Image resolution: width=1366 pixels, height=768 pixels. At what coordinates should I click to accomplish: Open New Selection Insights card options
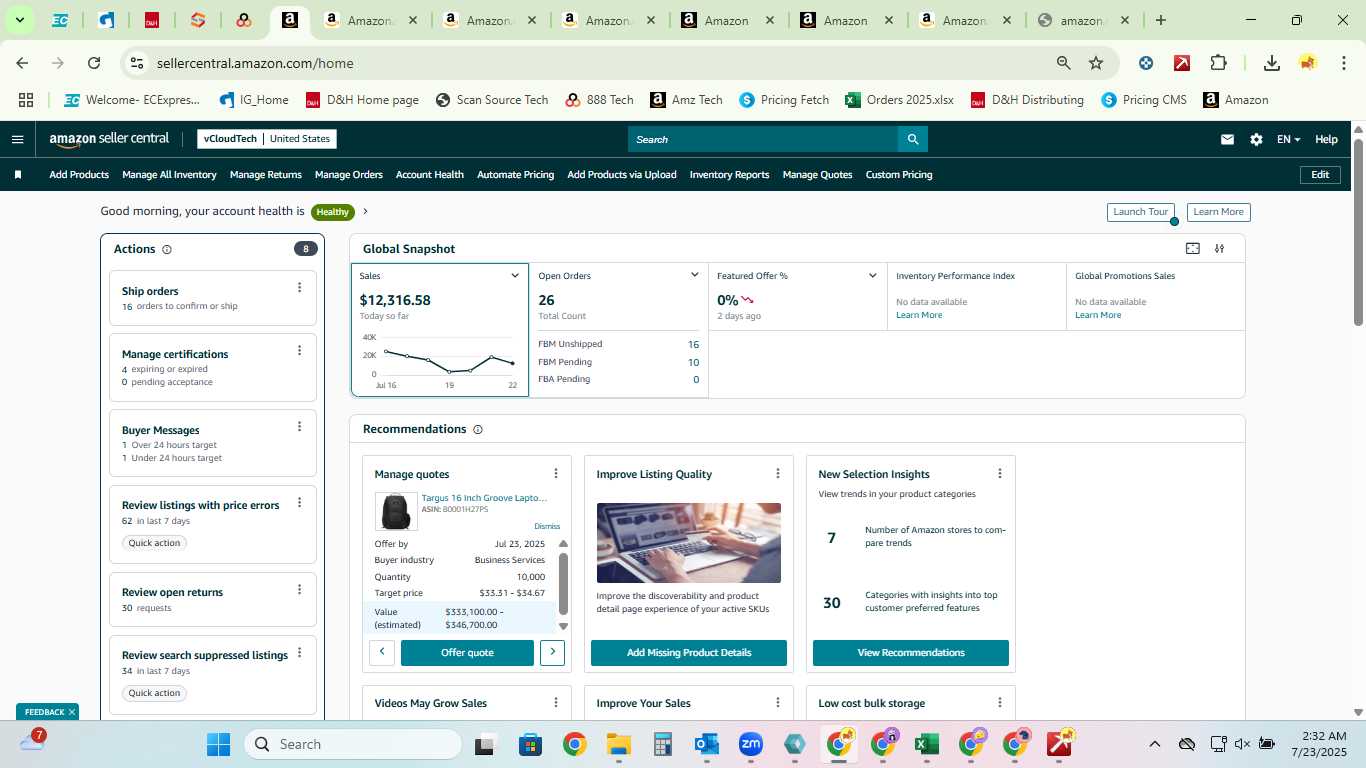[1000, 474]
